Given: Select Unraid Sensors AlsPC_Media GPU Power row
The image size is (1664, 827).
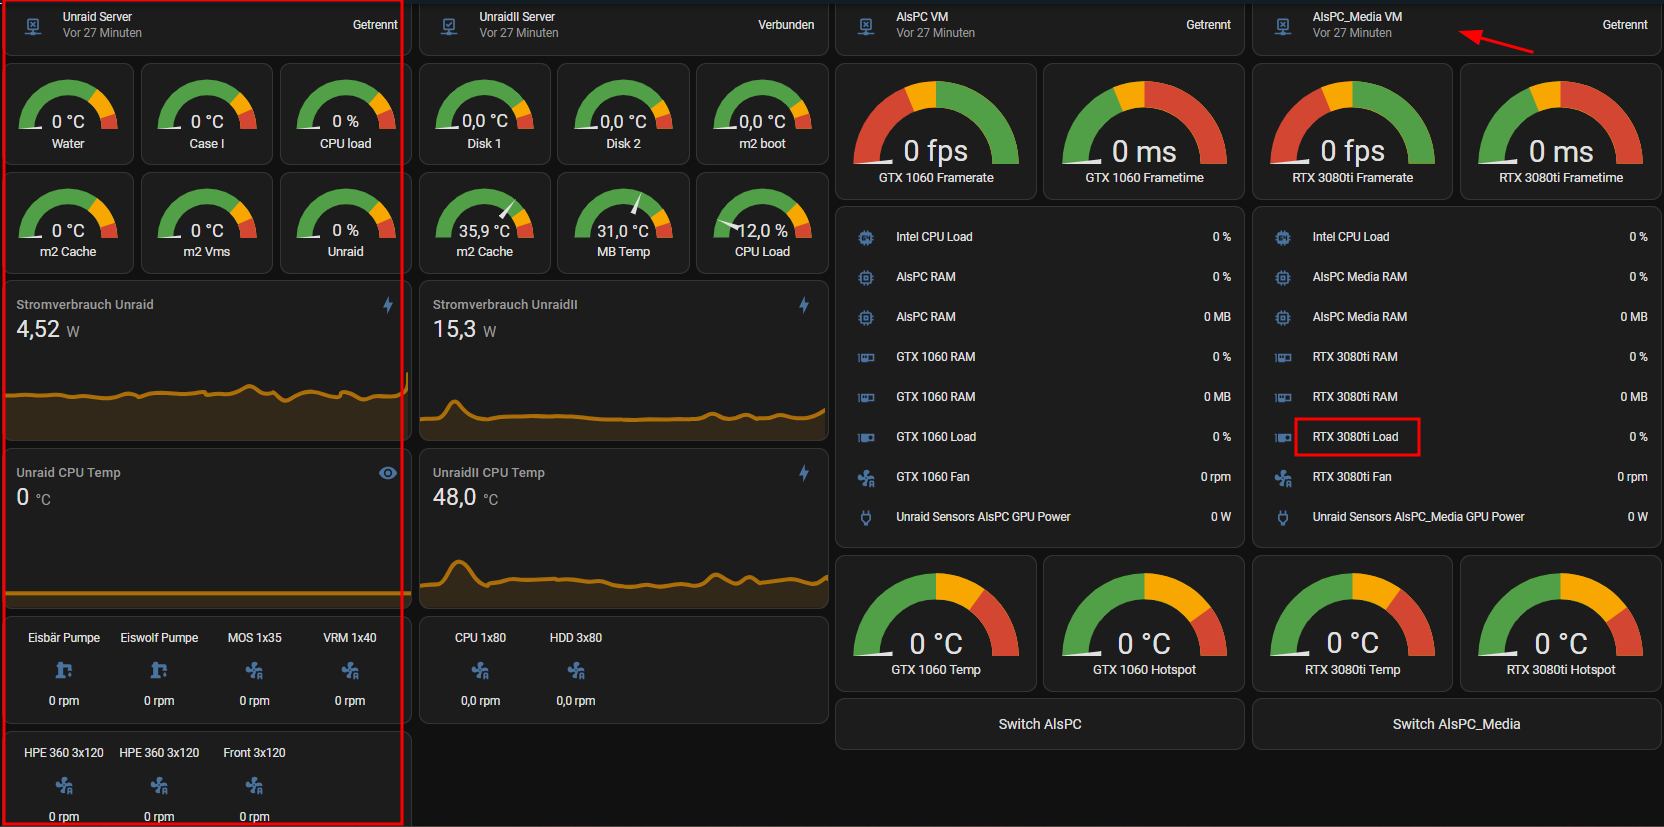Looking at the screenshot, I should pos(1456,517).
